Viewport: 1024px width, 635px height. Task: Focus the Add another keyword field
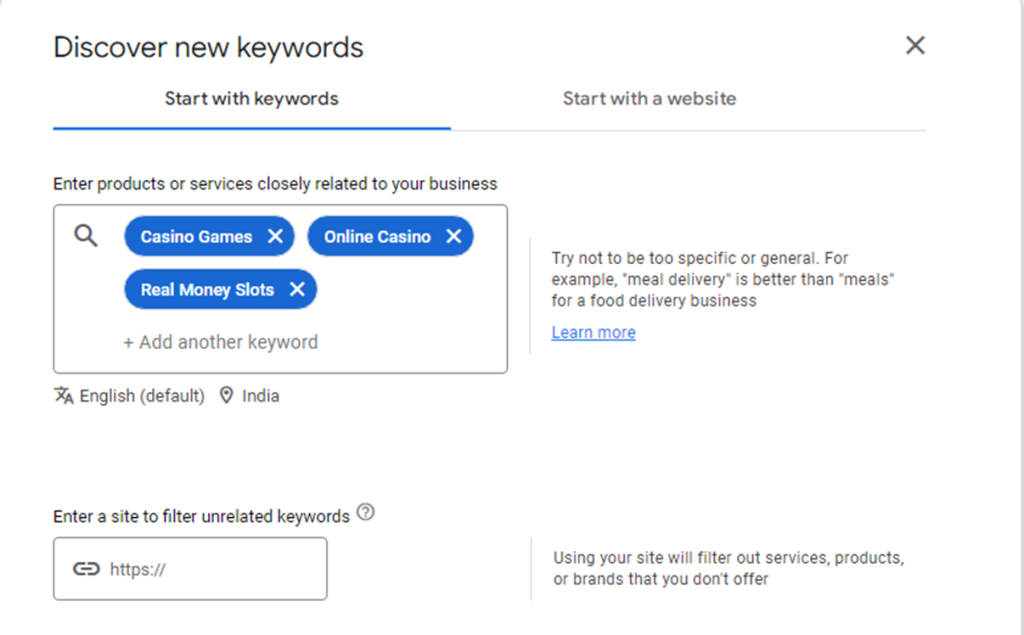coord(221,342)
